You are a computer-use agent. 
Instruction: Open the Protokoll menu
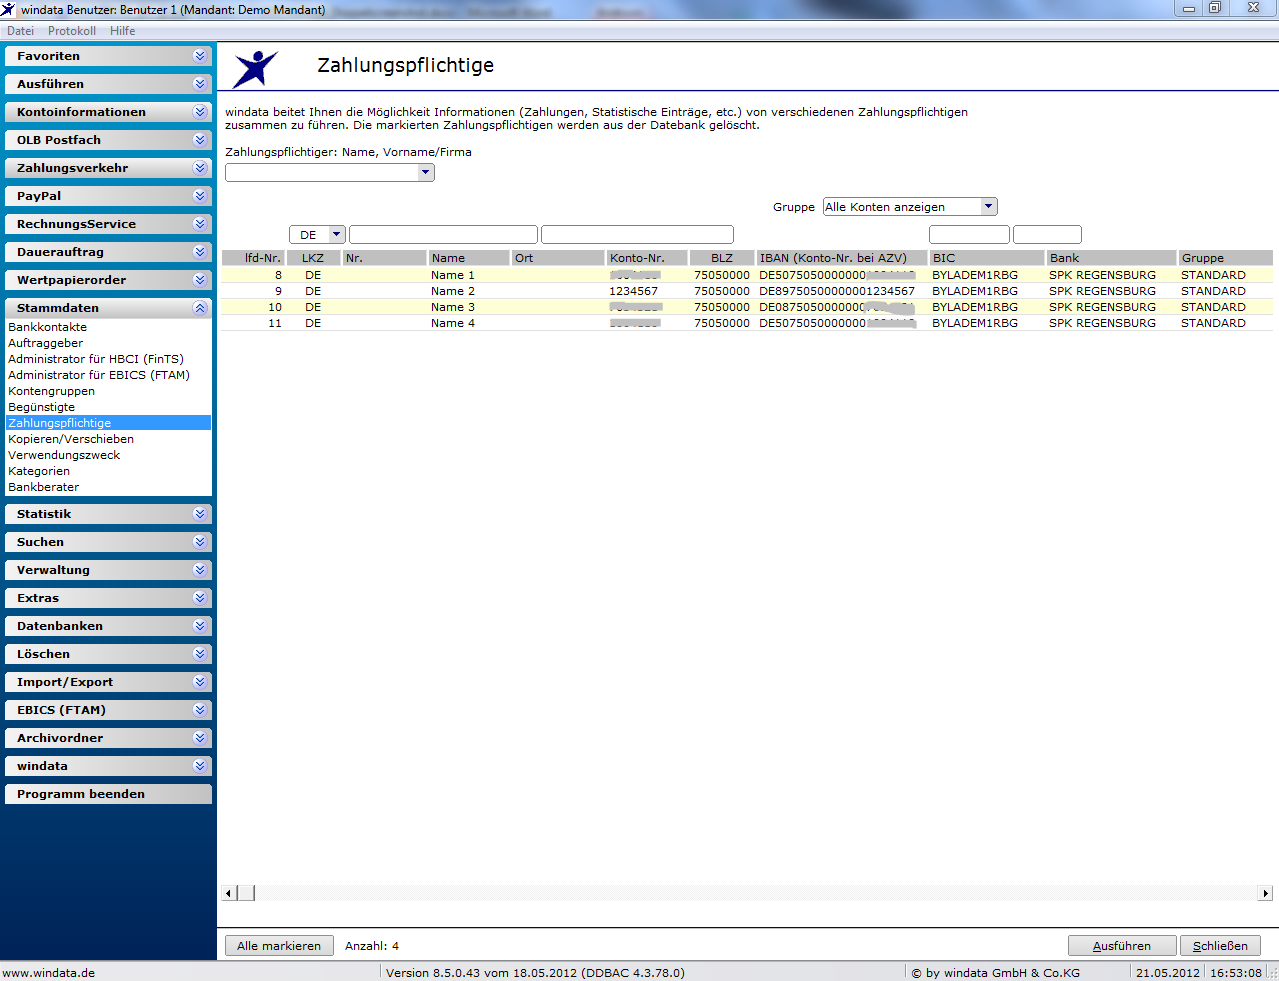click(72, 31)
